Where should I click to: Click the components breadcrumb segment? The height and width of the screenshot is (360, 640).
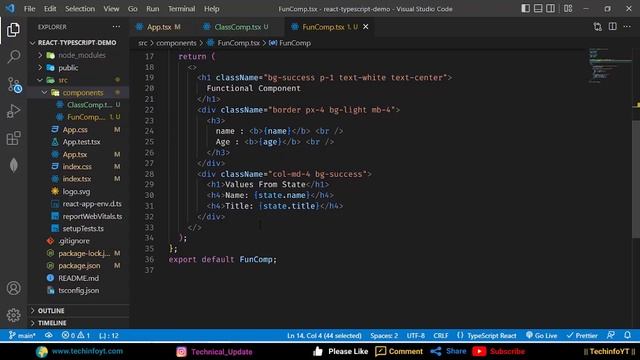click(176, 43)
